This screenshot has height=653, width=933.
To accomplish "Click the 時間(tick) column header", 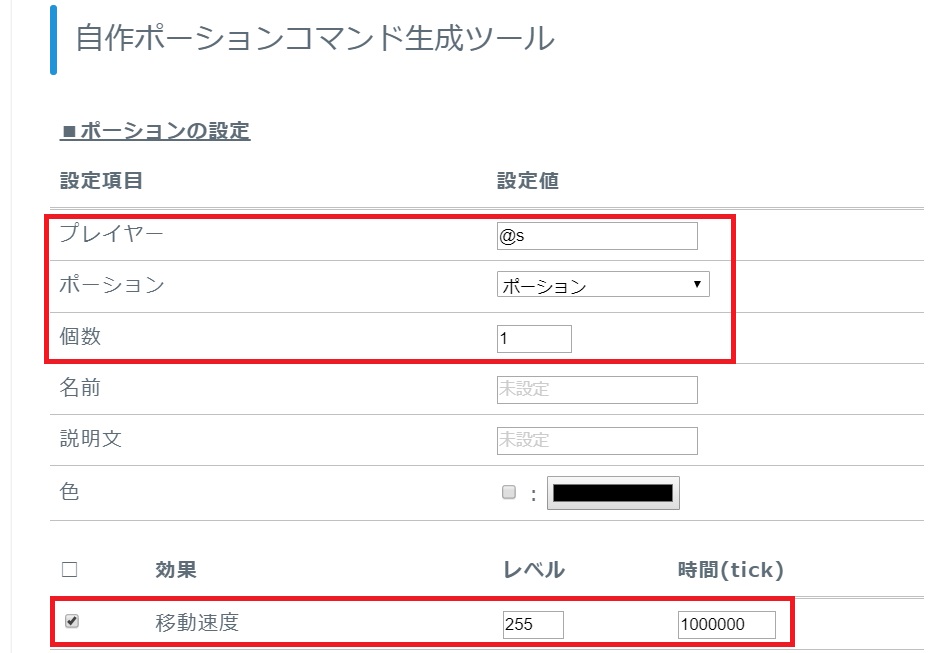I will [x=731, y=570].
